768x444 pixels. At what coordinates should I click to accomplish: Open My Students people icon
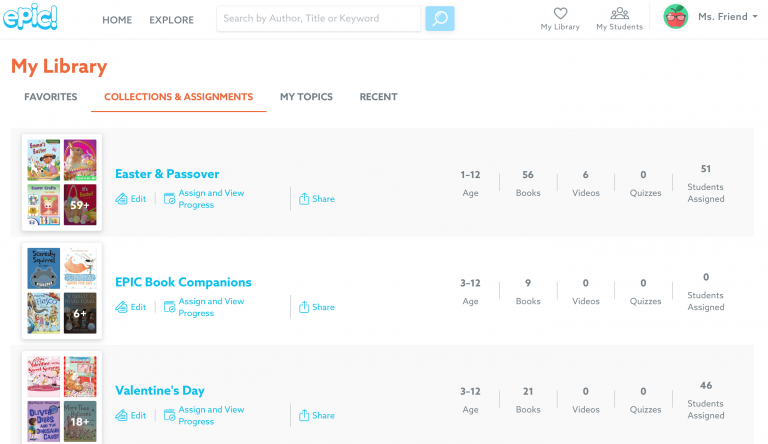(x=619, y=14)
